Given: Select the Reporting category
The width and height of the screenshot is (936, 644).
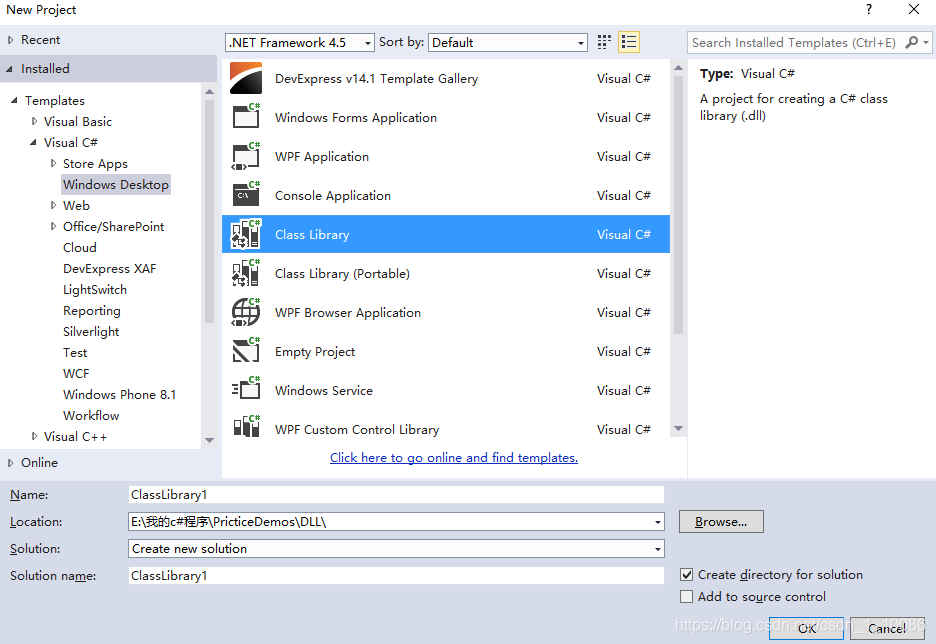Looking at the screenshot, I should tap(92, 310).
